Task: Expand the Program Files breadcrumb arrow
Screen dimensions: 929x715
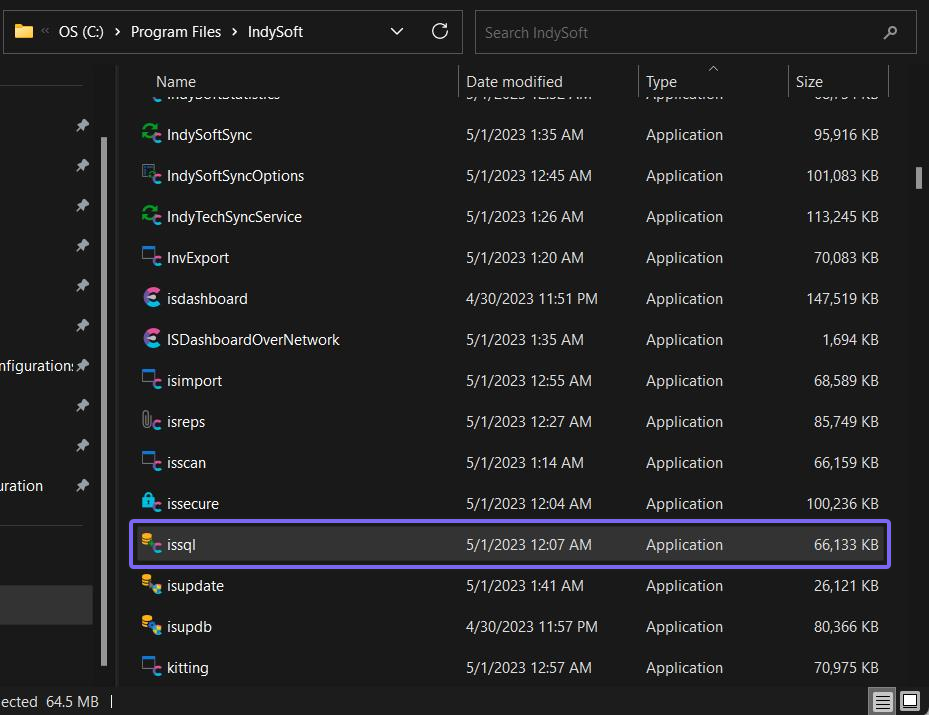Action: tap(235, 32)
